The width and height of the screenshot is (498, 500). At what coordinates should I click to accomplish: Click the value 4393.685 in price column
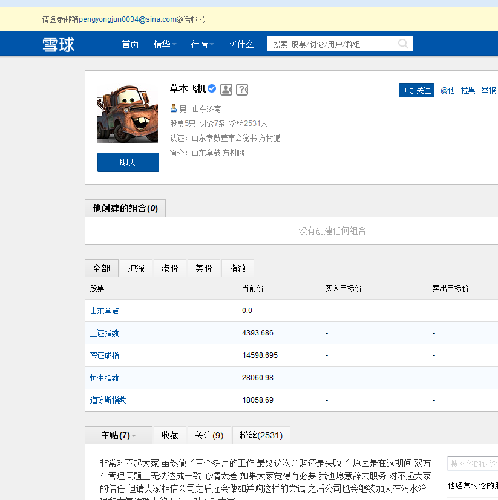pyautogui.click(x=258, y=333)
